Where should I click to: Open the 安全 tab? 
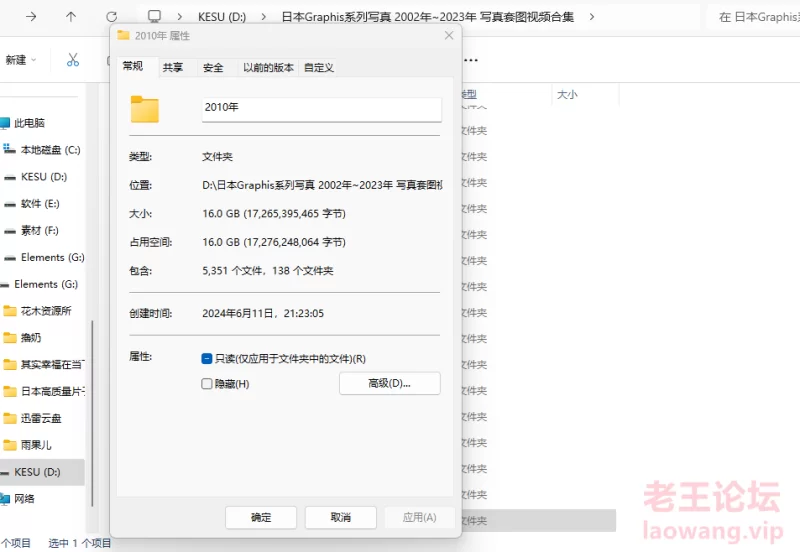coord(213,67)
